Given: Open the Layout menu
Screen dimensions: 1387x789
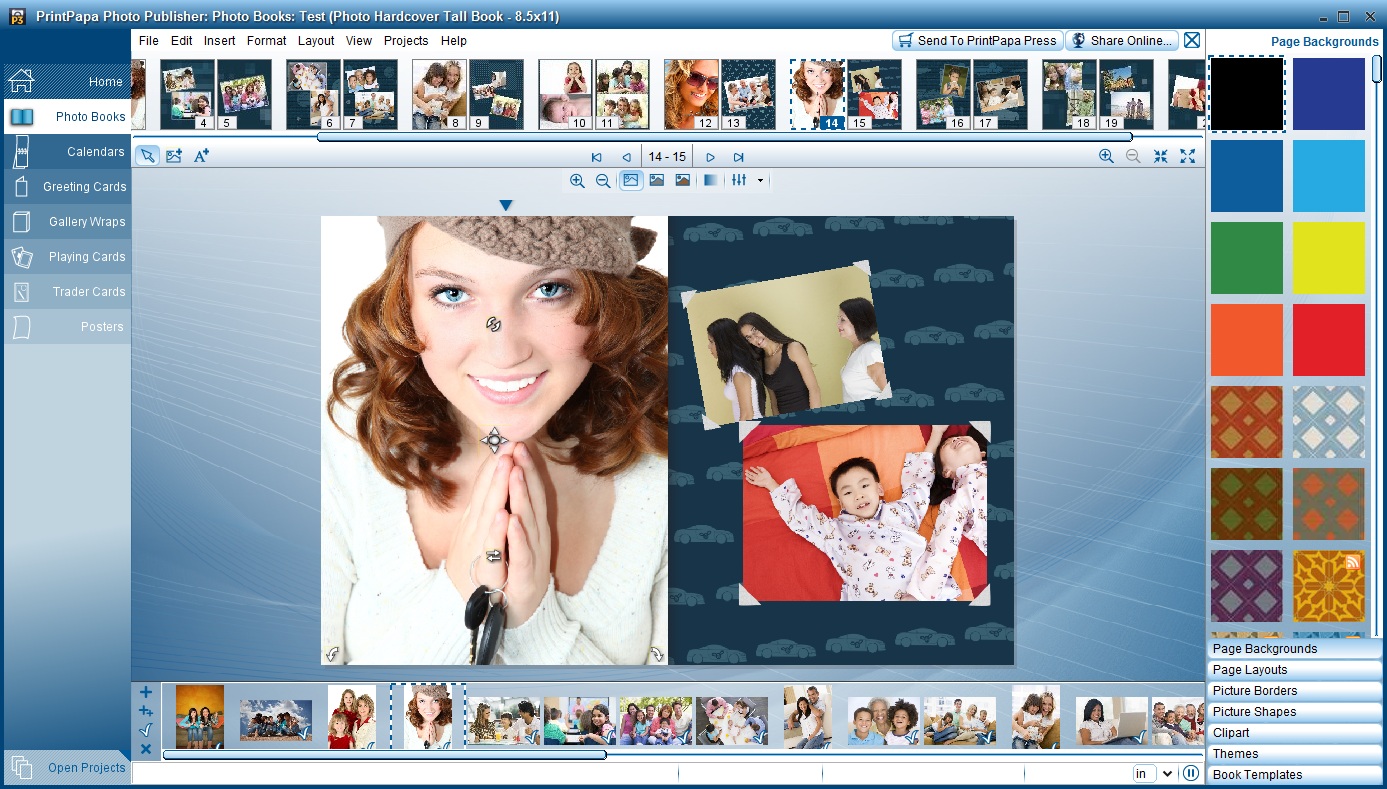Looking at the screenshot, I should [x=316, y=41].
